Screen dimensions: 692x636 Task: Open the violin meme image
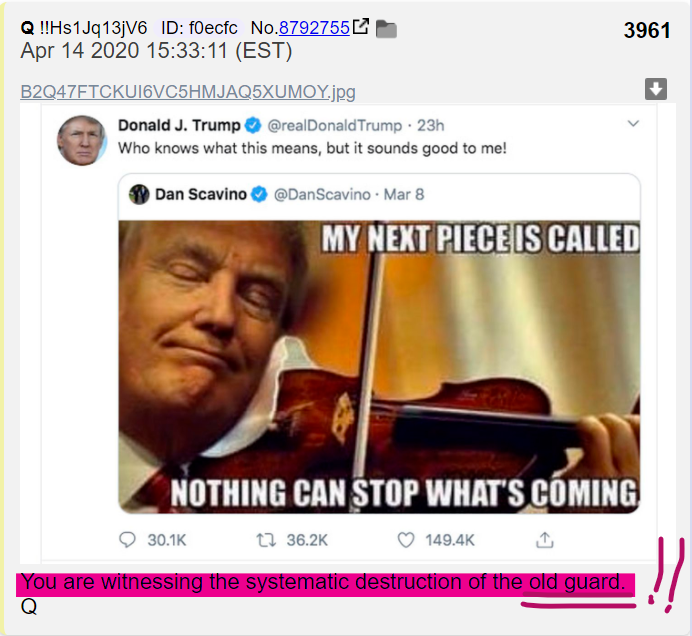[x=379, y=367]
